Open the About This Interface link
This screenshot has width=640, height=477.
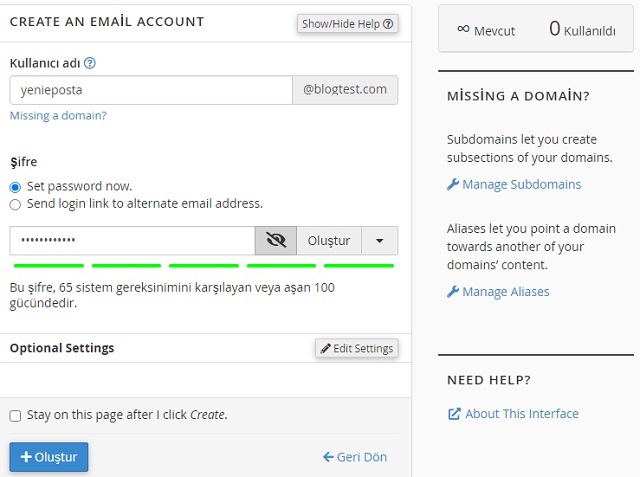(513, 414)
